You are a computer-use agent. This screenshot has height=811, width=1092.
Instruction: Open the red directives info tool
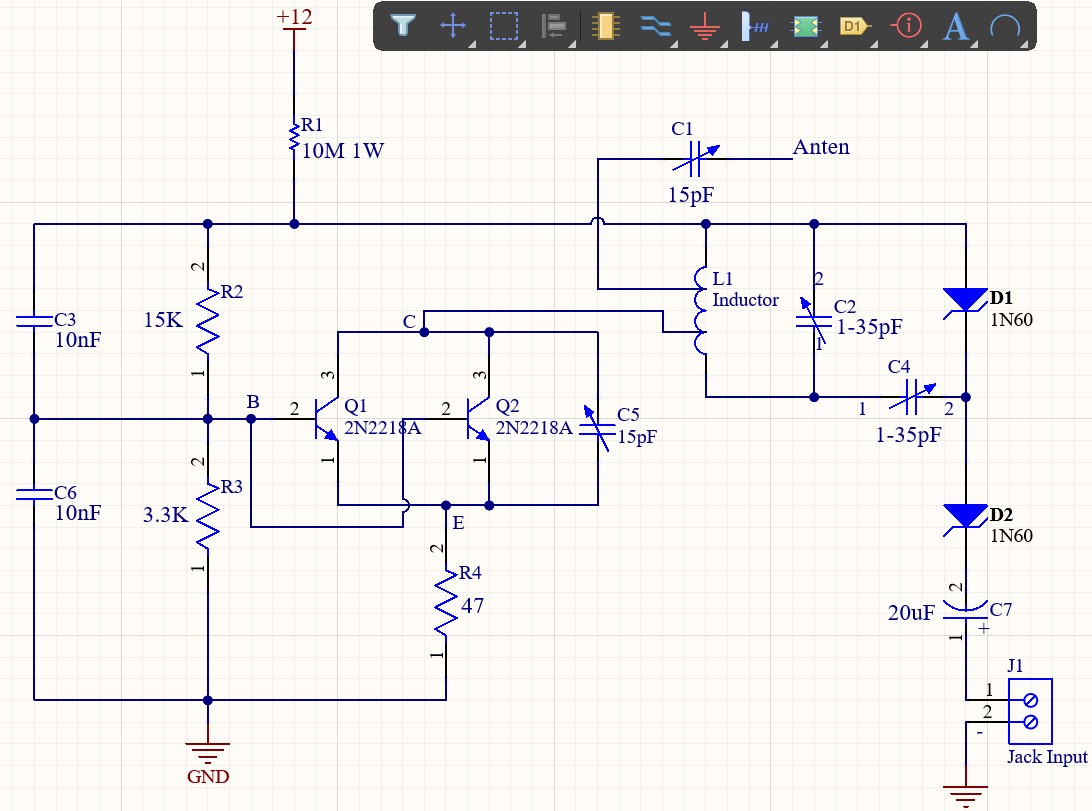(x=906, y=26)
